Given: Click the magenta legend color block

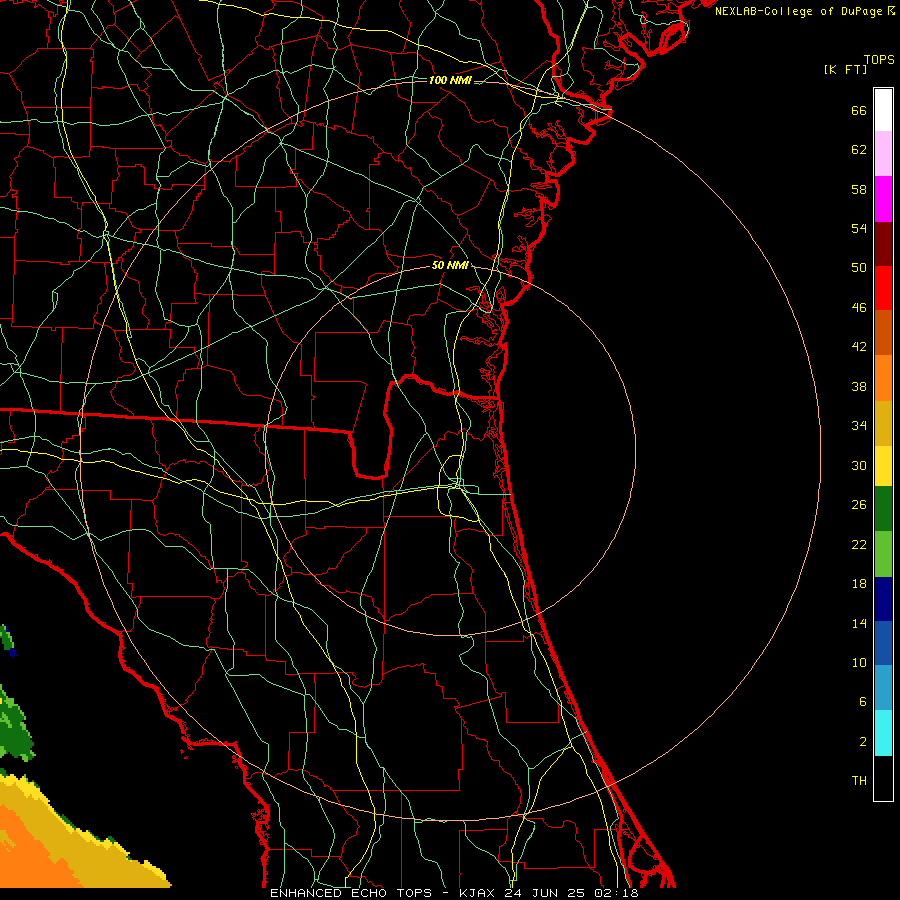Looking at the screenshot, I should pos(883,199).
